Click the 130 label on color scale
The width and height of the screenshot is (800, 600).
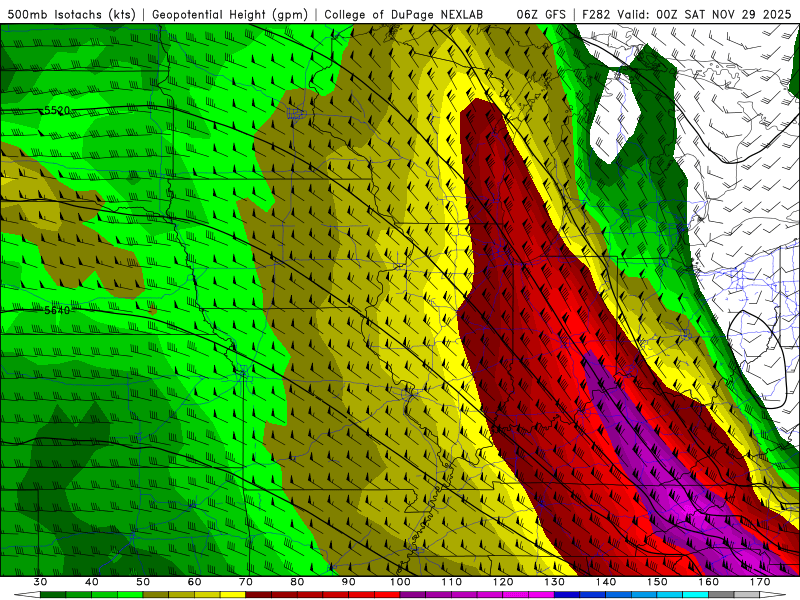pos(555,582)
